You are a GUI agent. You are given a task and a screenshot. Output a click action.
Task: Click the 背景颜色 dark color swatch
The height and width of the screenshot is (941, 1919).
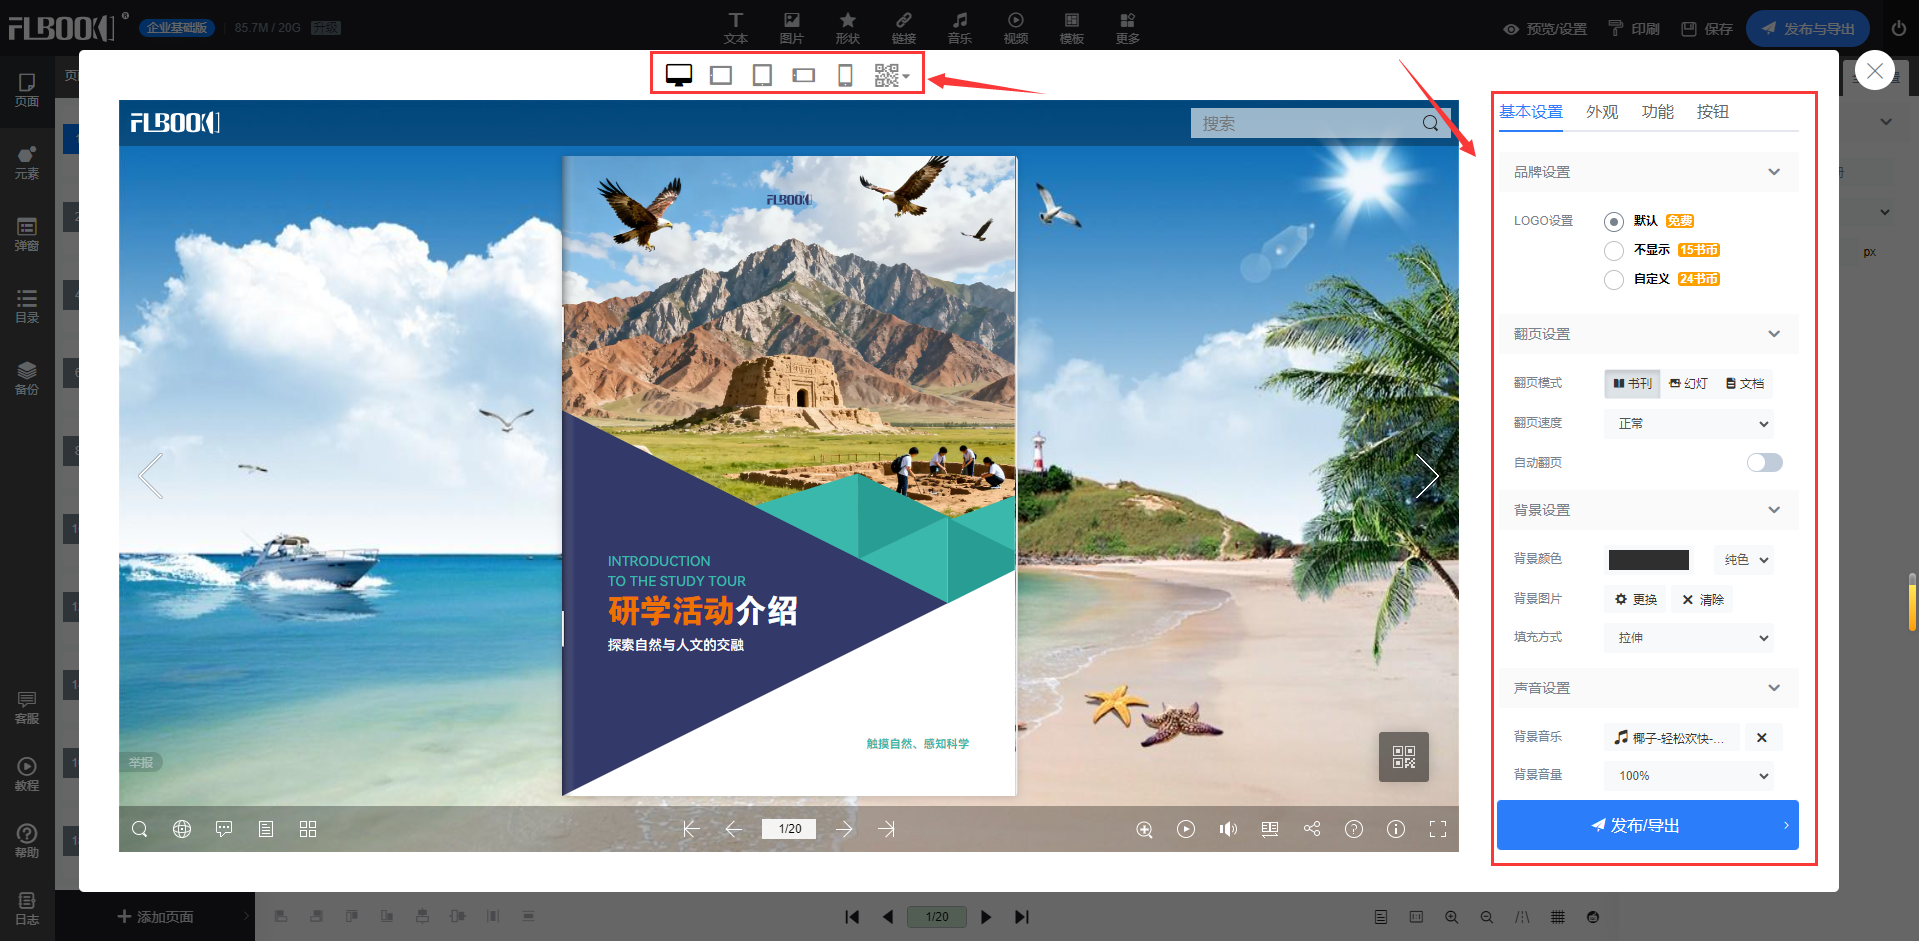point(1648,560)
